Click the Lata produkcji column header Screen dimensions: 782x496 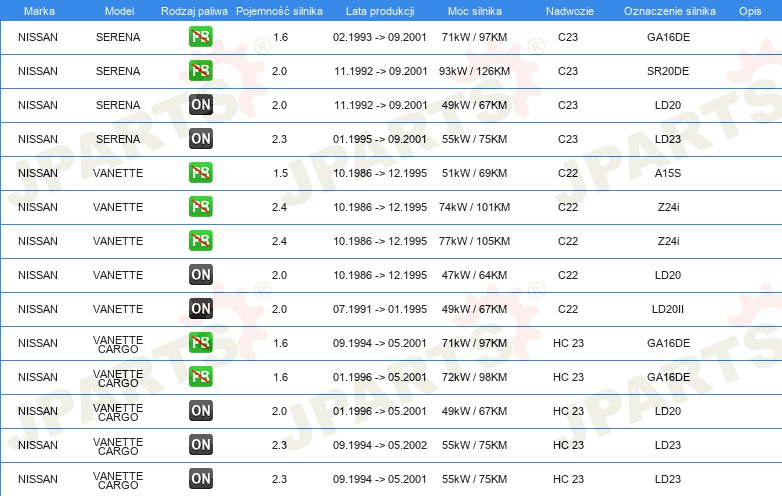380,11
